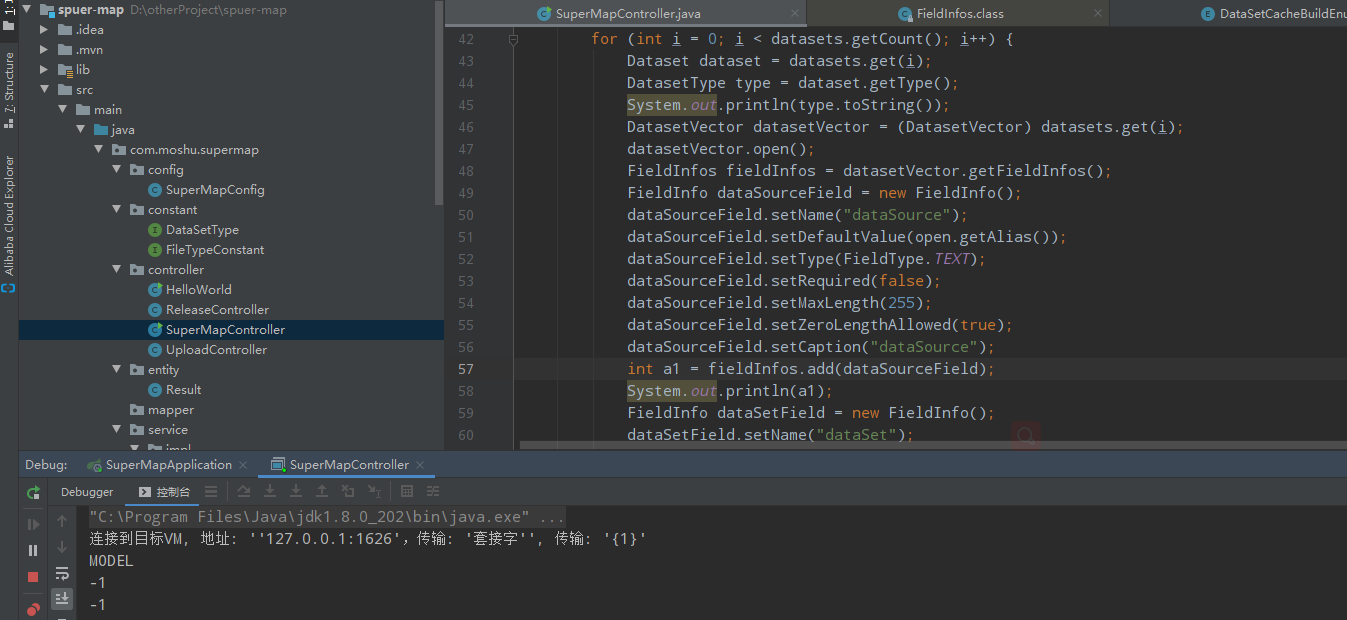
Task: Open DataSetType interface in project tree
Action: pyautogui.click(x=202, y=230)
